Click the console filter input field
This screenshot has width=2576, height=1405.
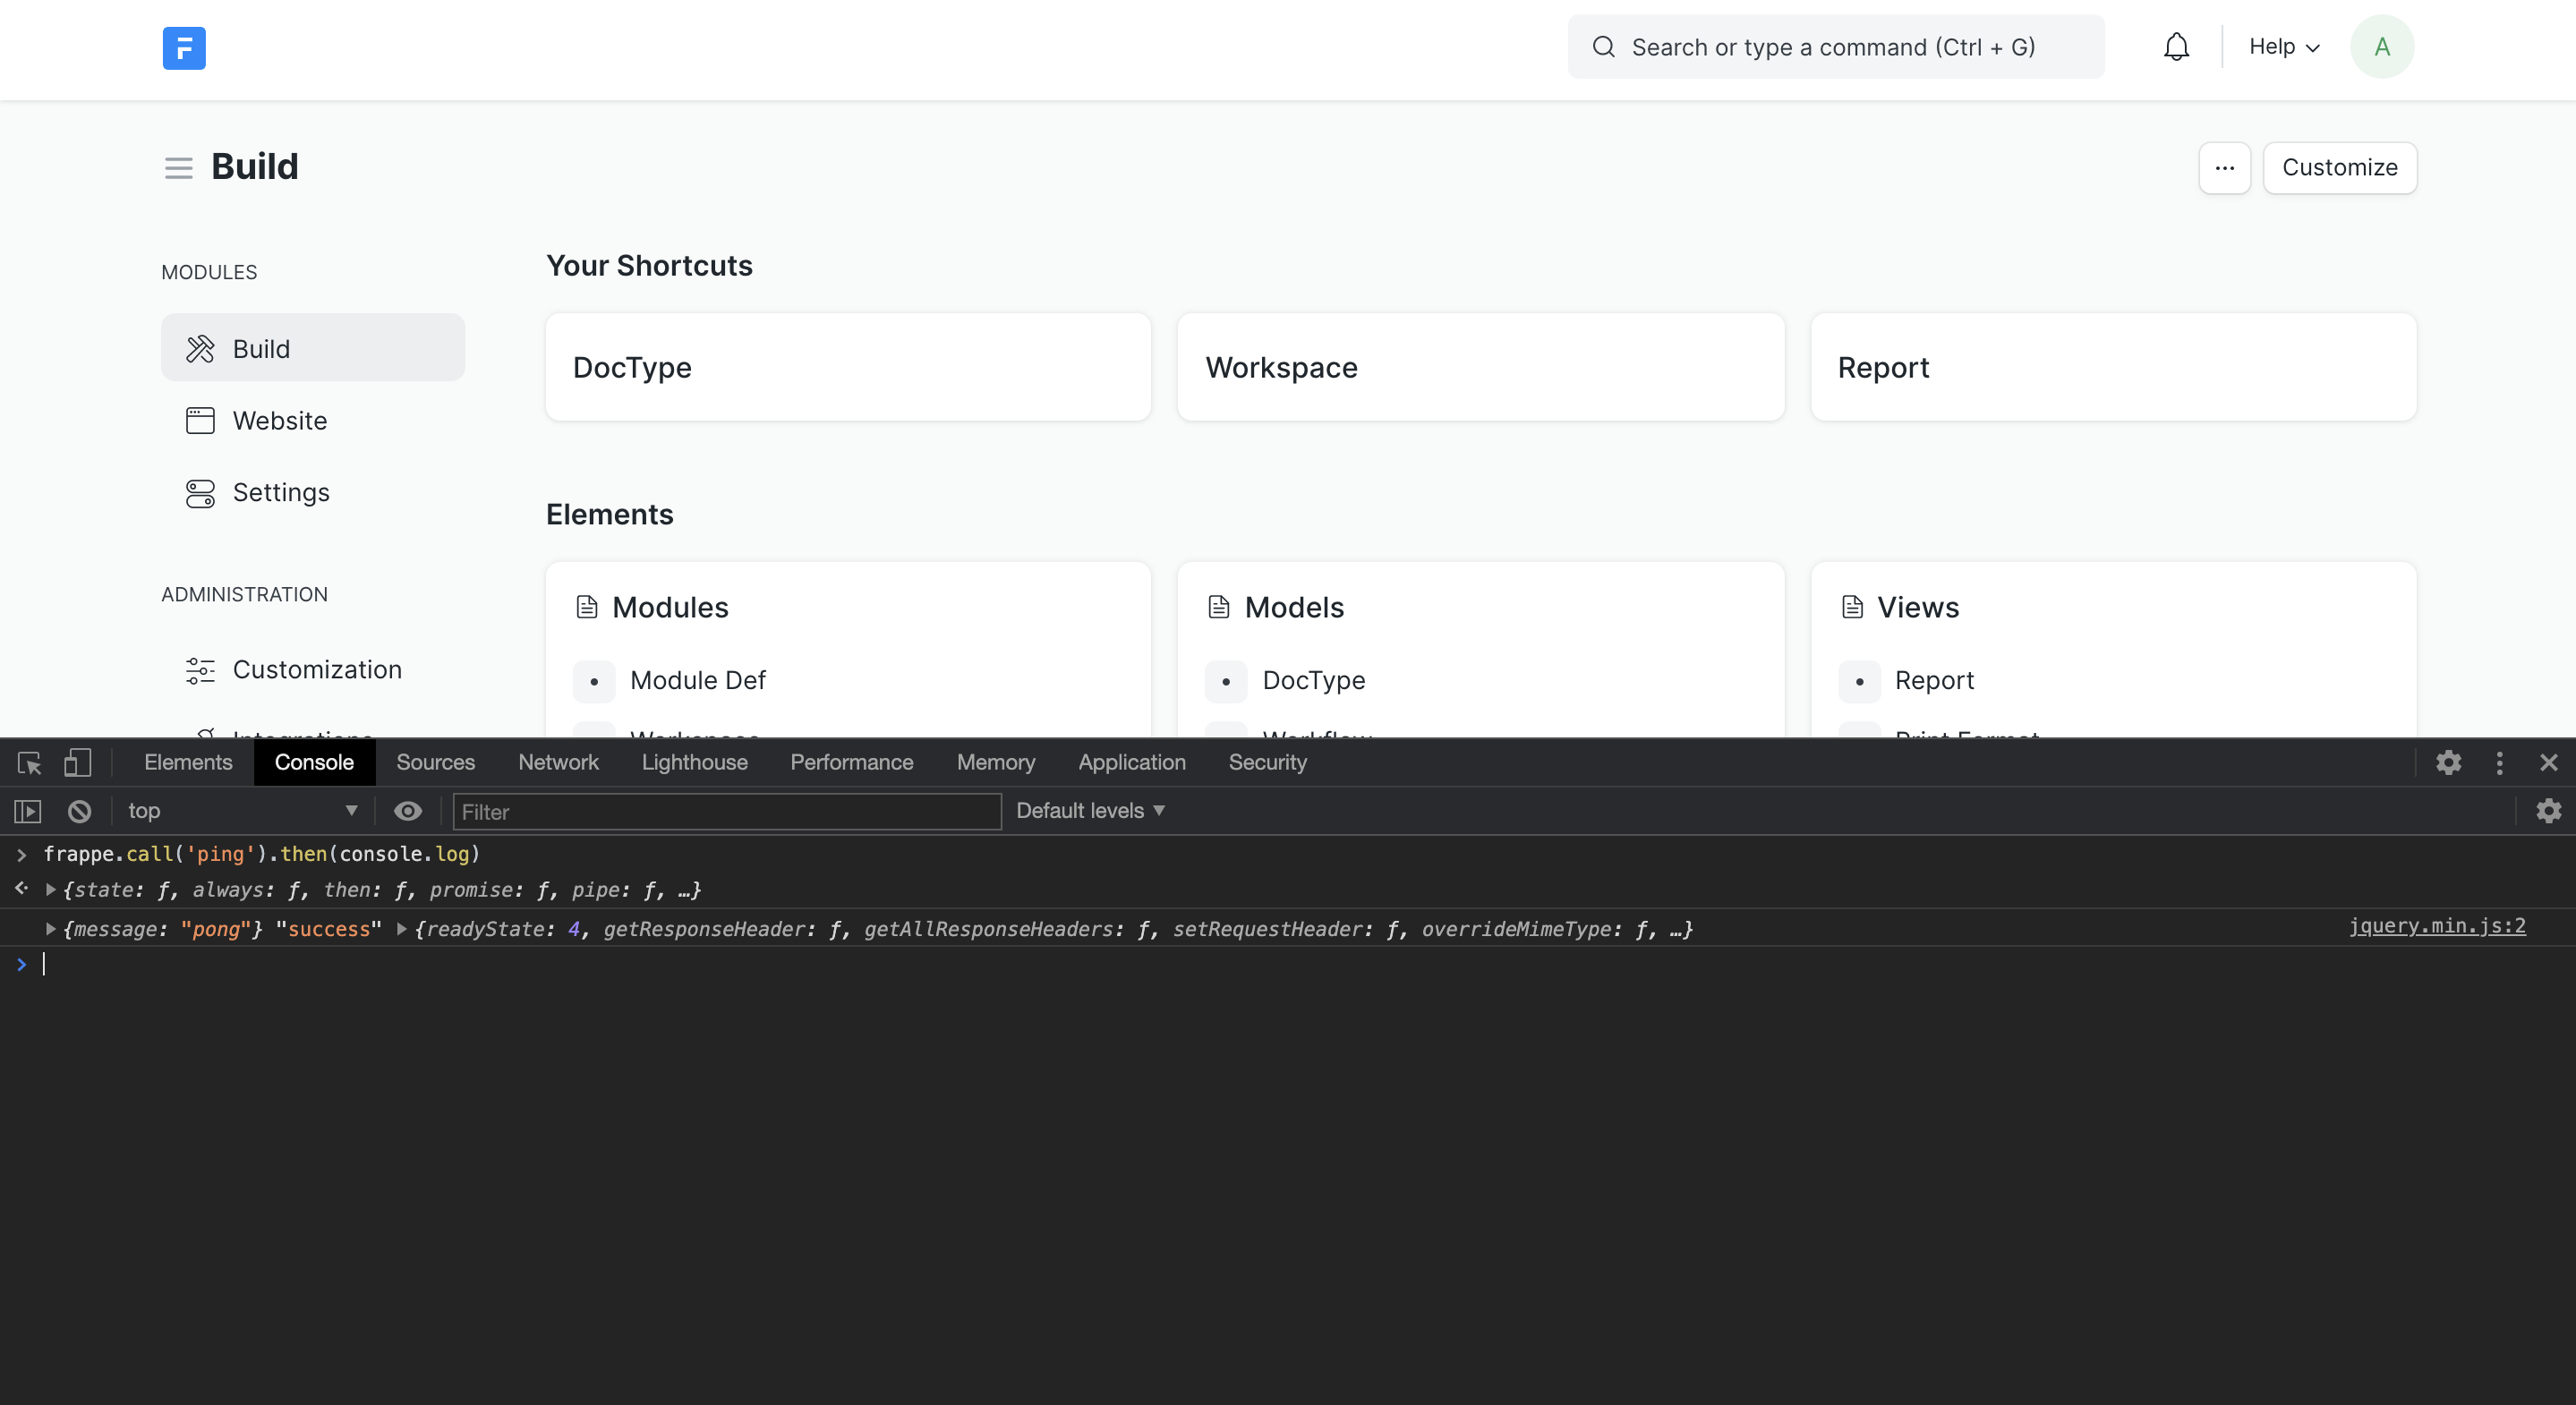tap(725, 810)
